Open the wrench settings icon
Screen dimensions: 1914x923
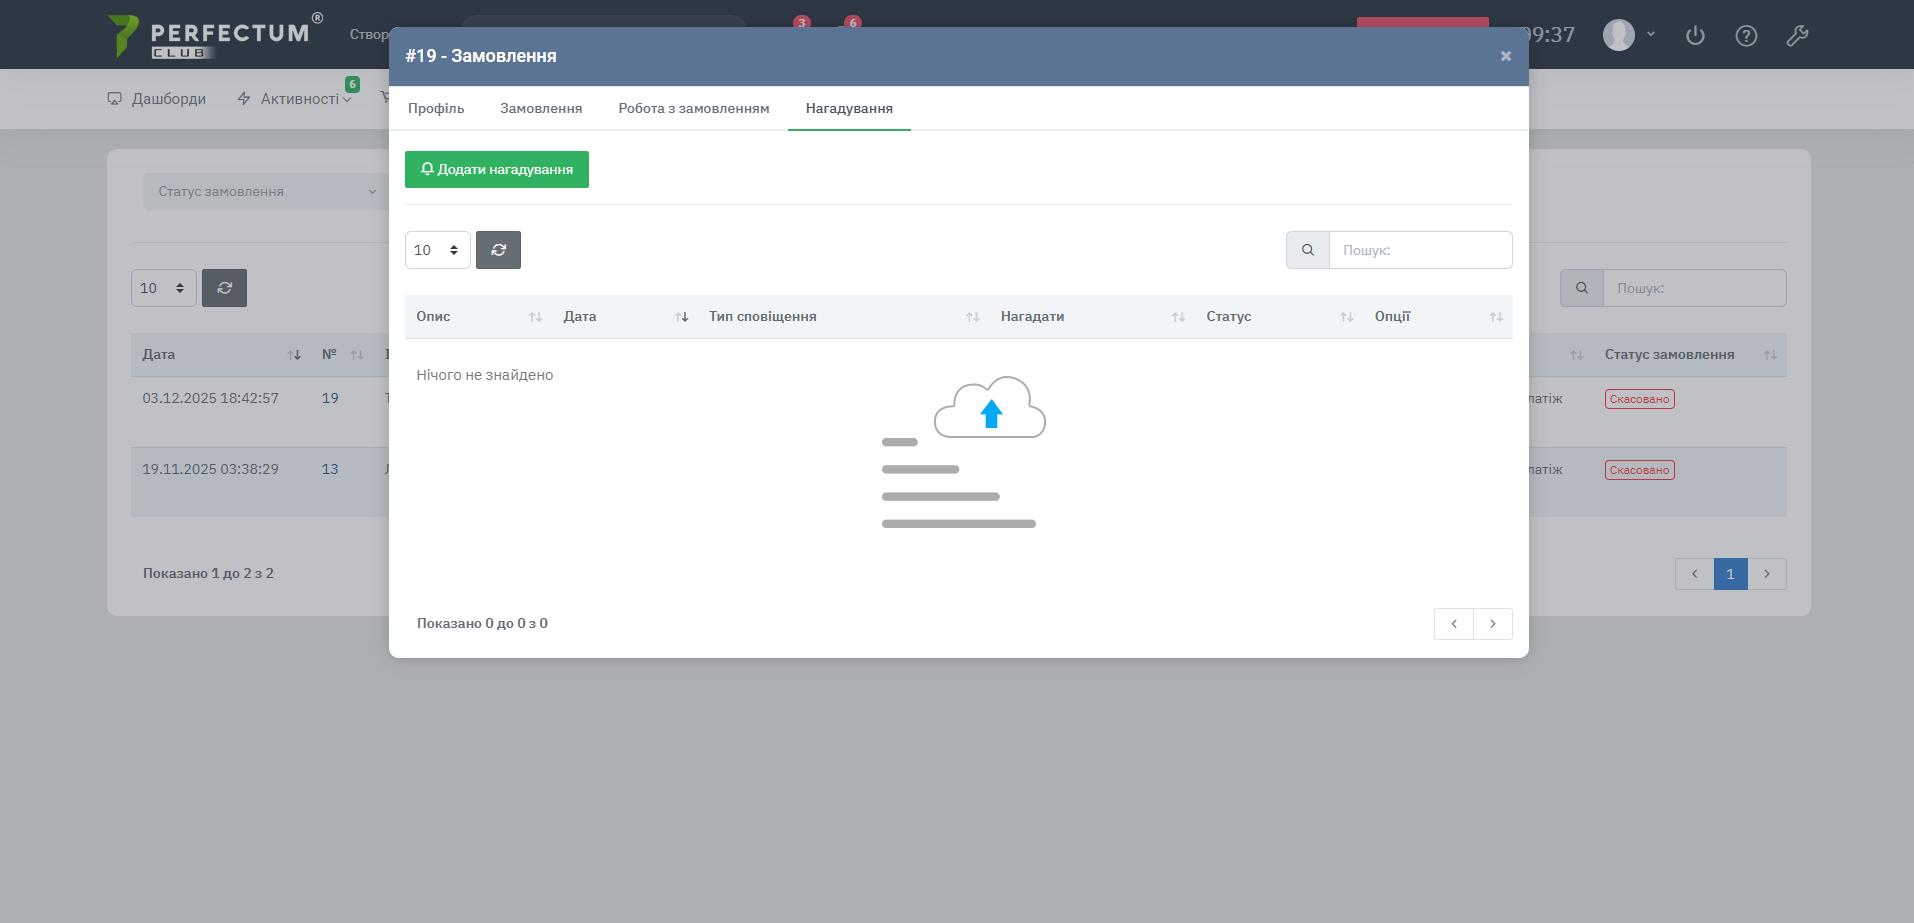pyautogui.click(x=1797, y=36)
